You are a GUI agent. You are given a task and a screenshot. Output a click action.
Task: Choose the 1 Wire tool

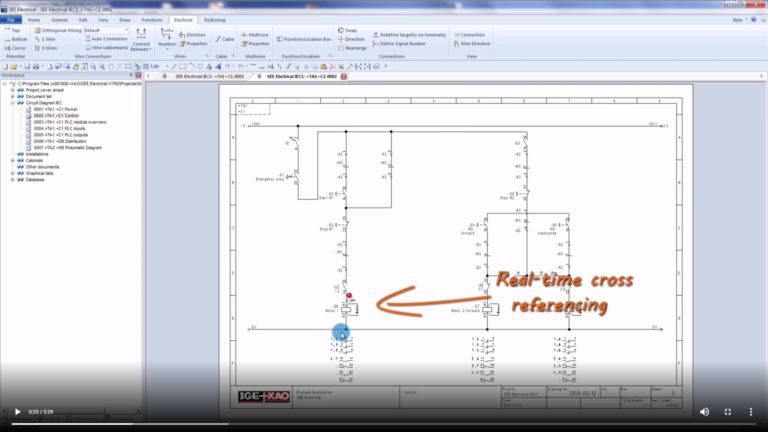45,39
